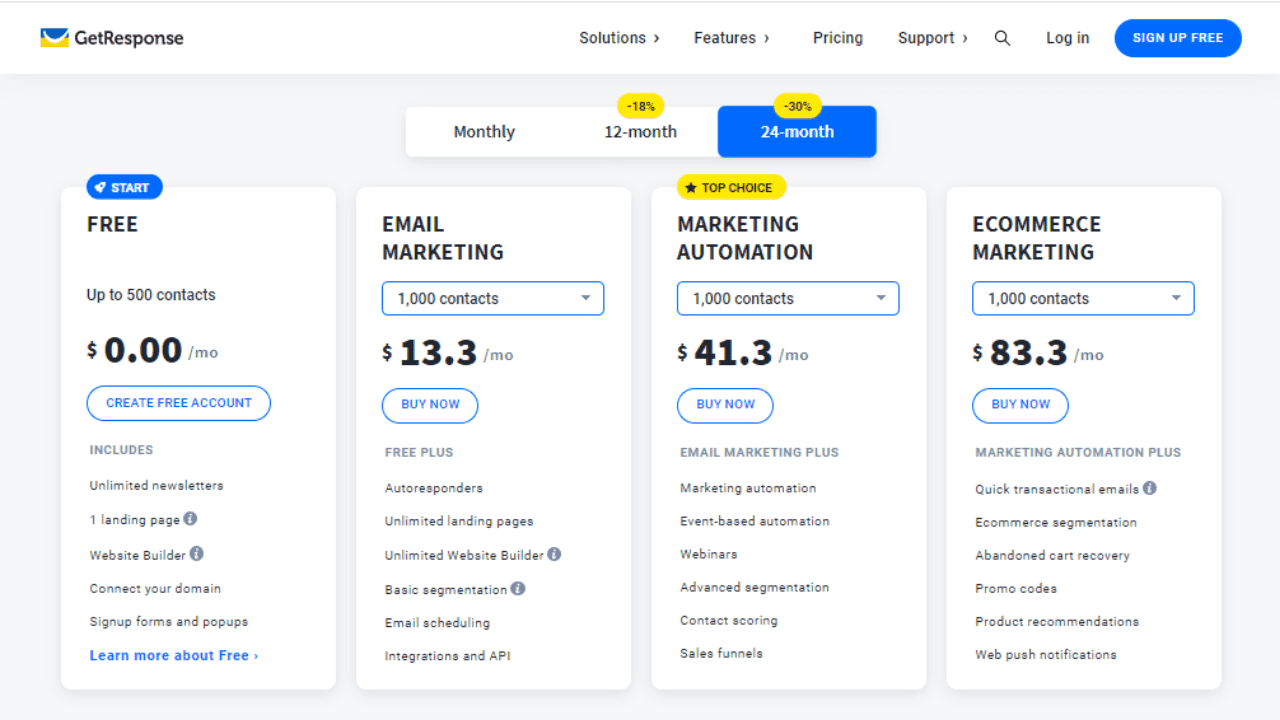Click info icon beside Unlimited Website Builder

(554, 554)
